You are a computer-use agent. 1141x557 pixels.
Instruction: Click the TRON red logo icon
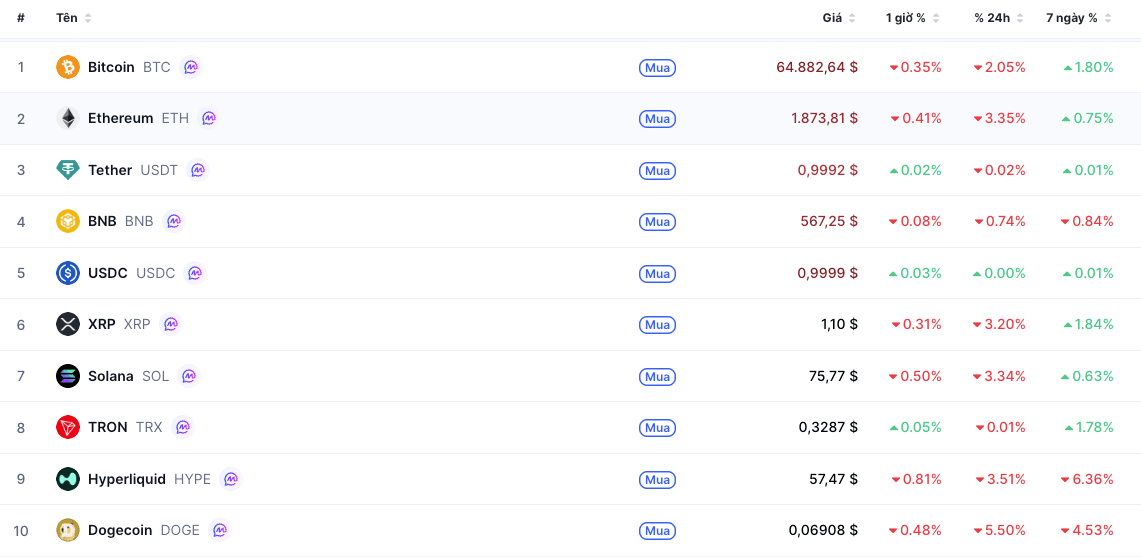tap(68, 427)
